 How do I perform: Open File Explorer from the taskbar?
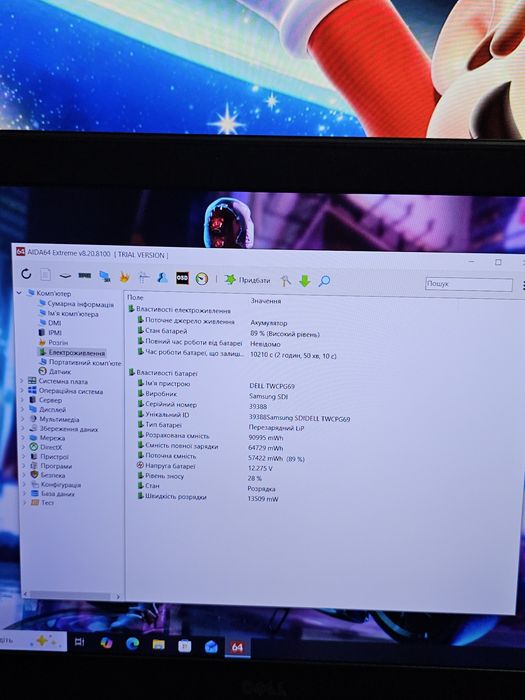tap(158, 645)
